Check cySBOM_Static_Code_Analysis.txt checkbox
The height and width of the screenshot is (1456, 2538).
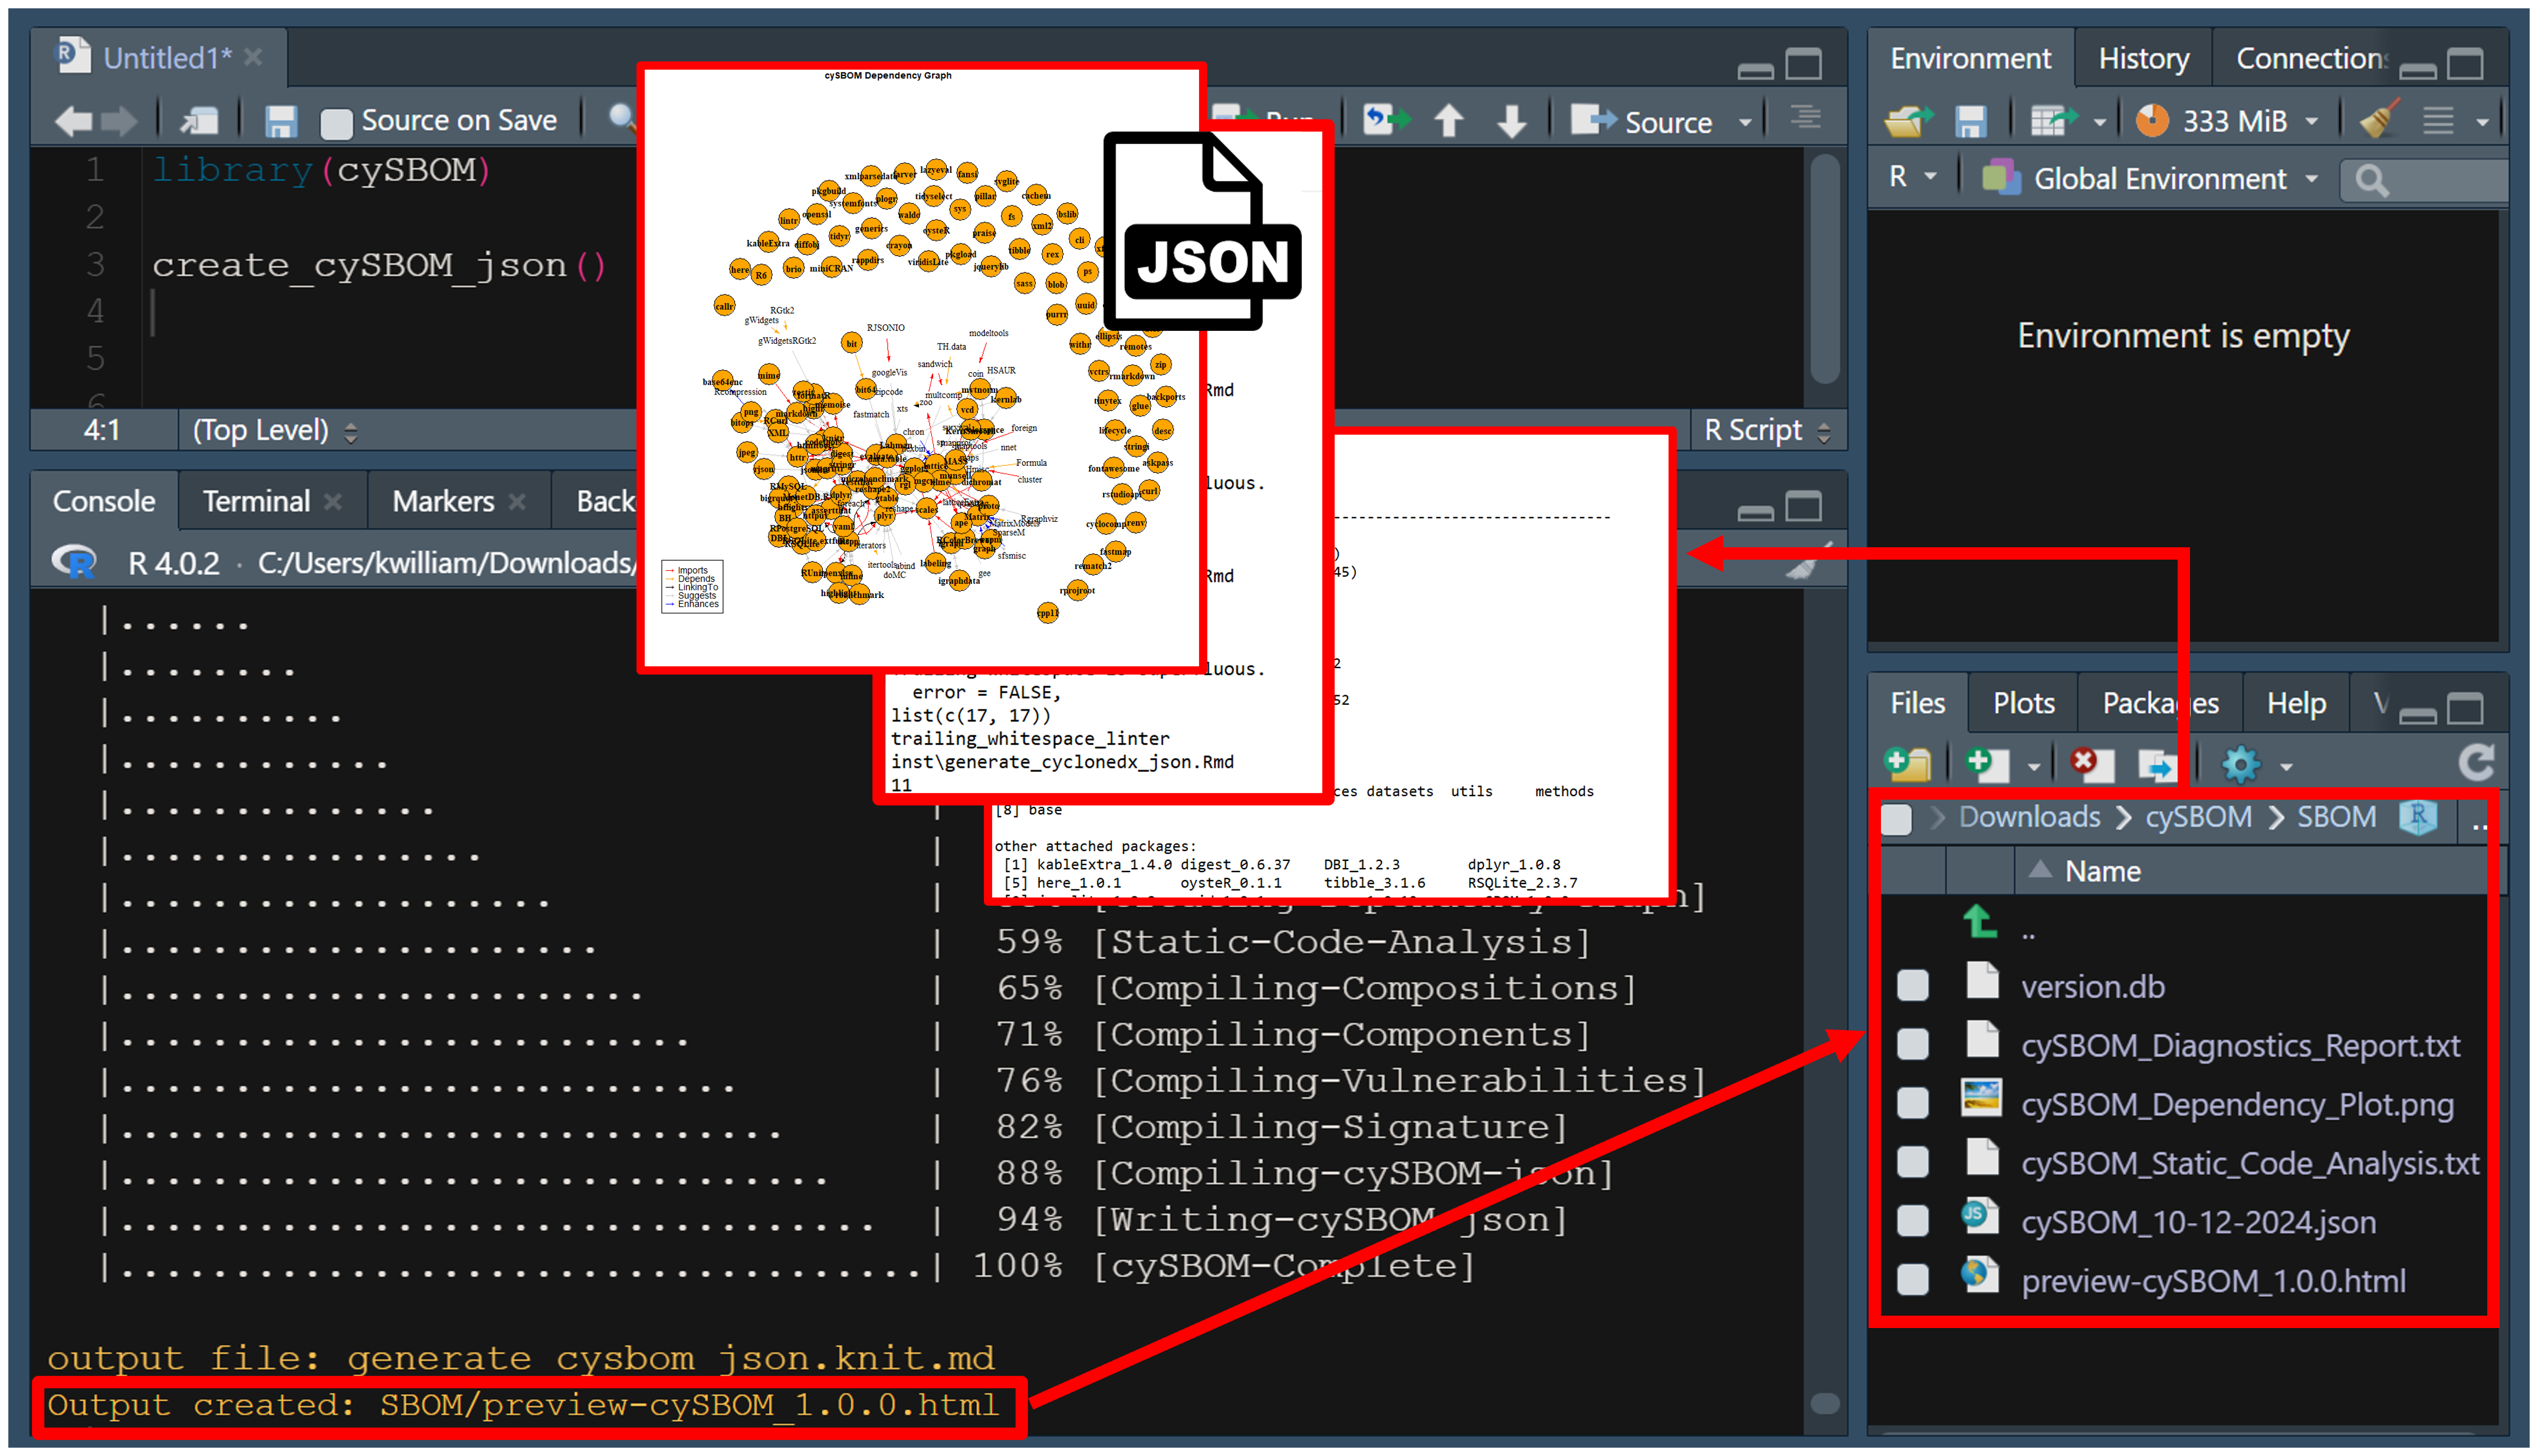point(1913,1162)
